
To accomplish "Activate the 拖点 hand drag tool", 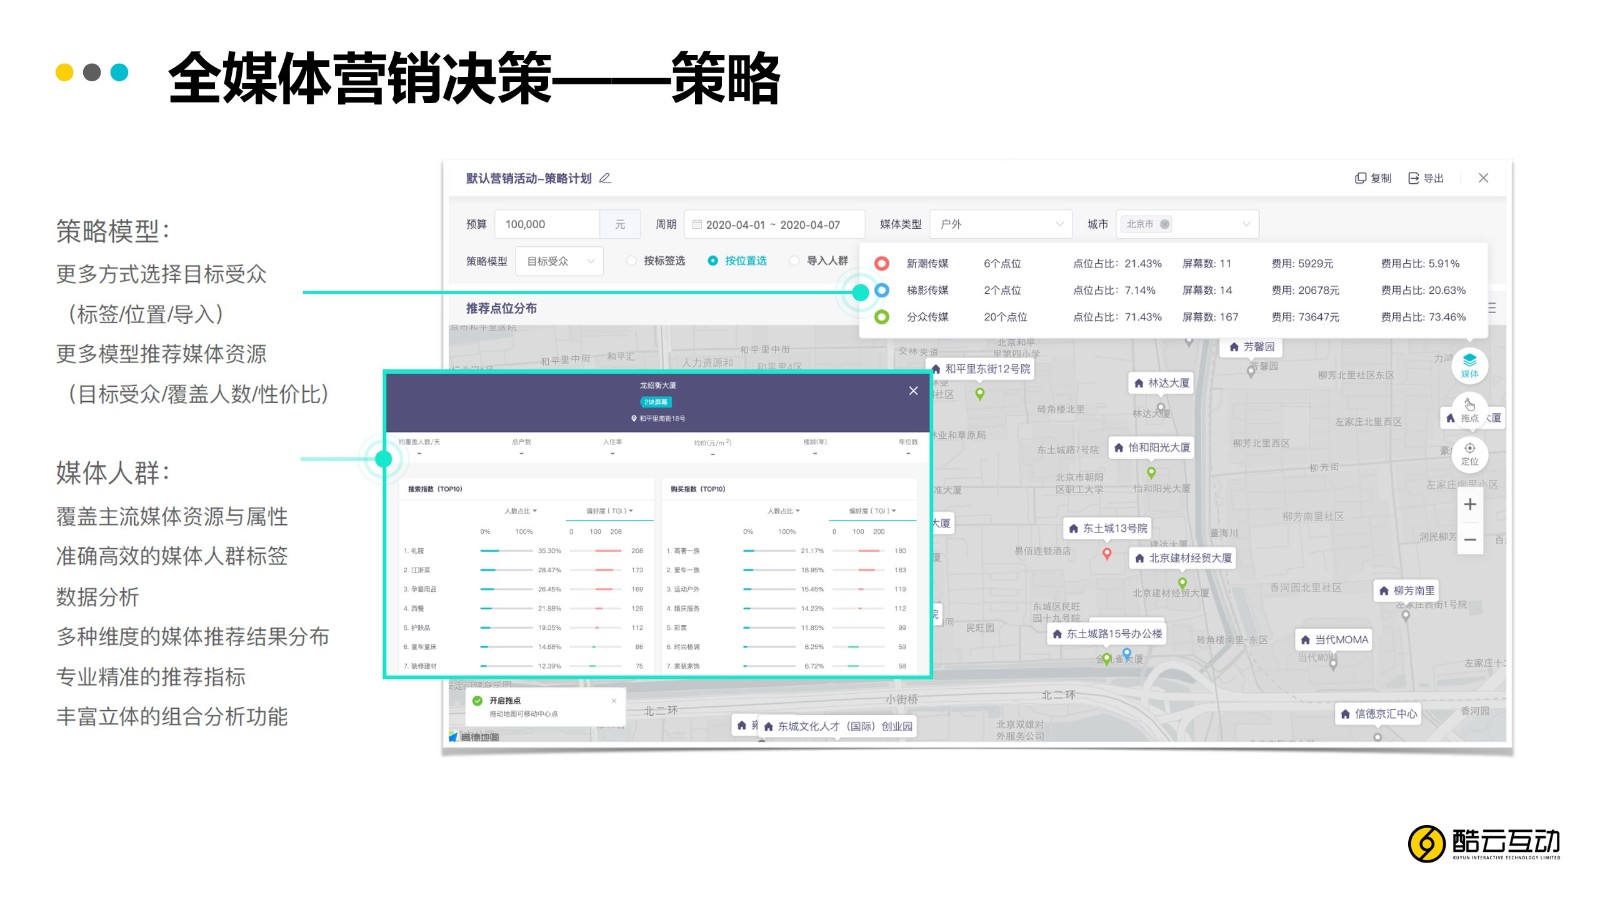I will (1469, 409).
